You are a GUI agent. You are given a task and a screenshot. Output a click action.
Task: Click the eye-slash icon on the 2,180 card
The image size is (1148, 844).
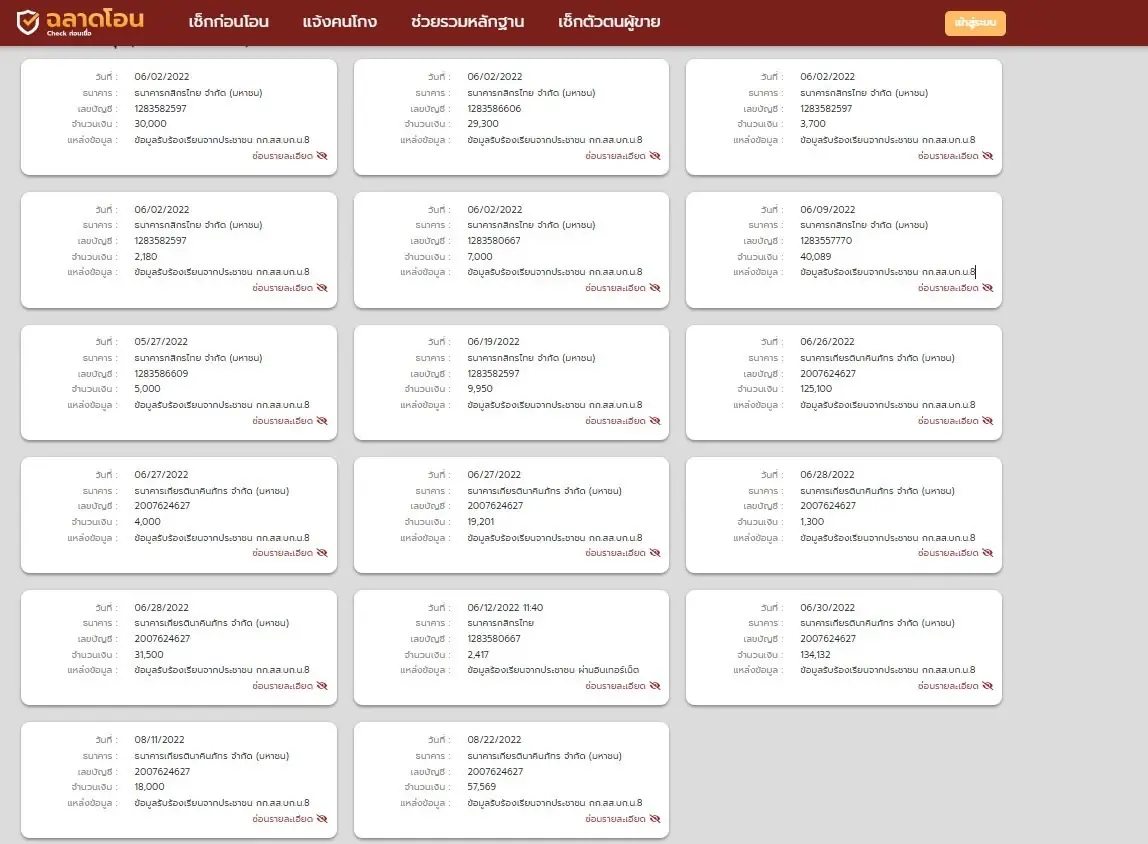[322, 288]
